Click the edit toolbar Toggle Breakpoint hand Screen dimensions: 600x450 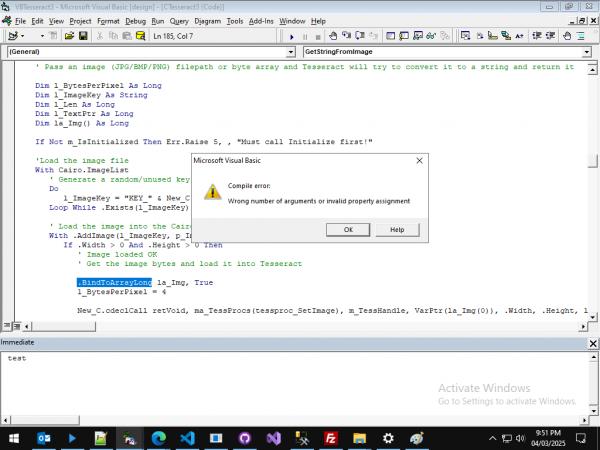point(567,36)
